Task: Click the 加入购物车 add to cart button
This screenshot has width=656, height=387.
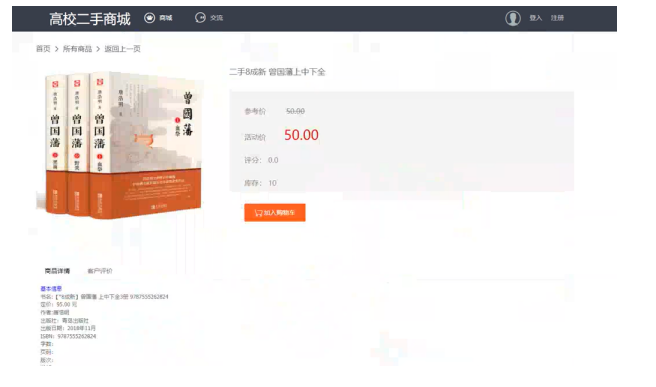Action: tap(275, 213)
